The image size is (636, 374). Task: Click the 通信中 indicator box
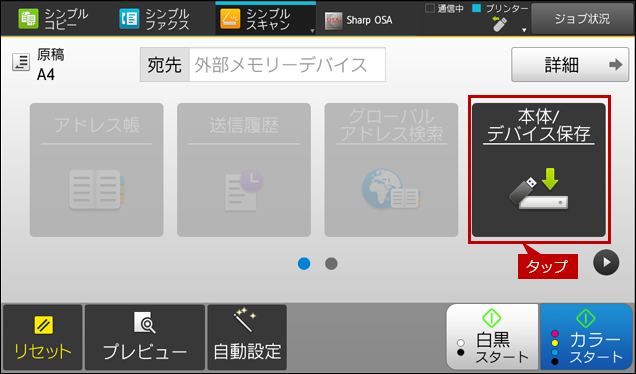(x=430, y=8)
